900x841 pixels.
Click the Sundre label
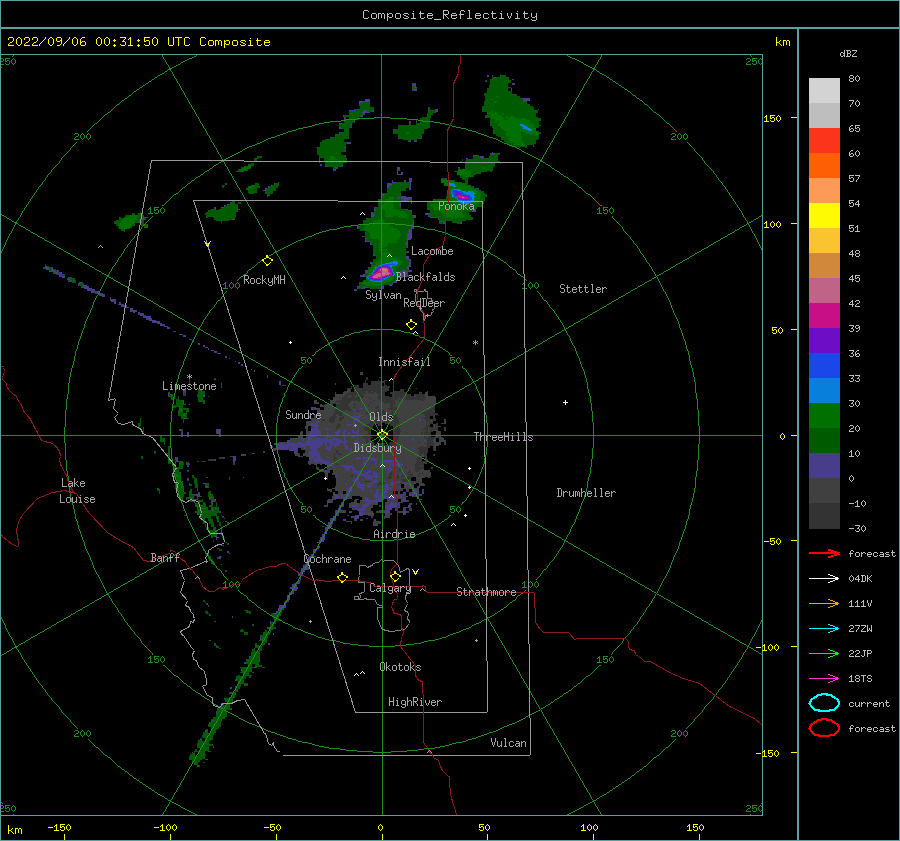[x=303, y=415]
